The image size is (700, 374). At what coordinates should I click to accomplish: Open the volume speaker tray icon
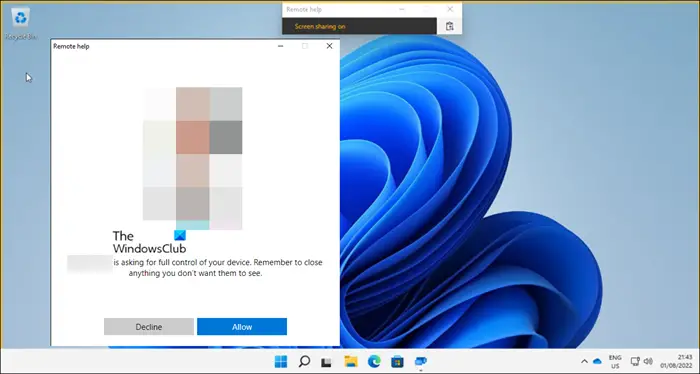[x=648, y=362]
